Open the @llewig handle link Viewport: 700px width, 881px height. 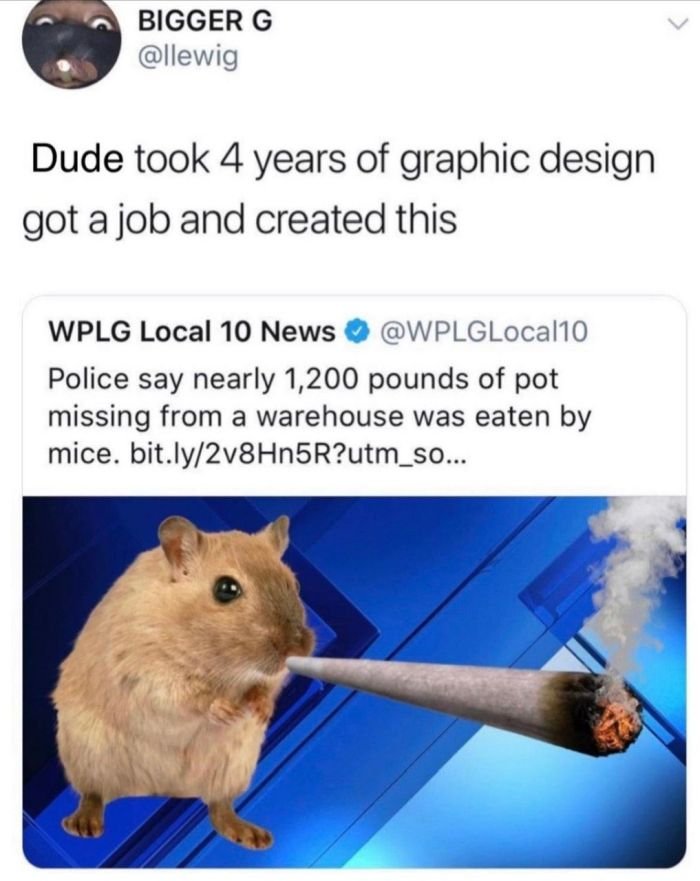188,57
